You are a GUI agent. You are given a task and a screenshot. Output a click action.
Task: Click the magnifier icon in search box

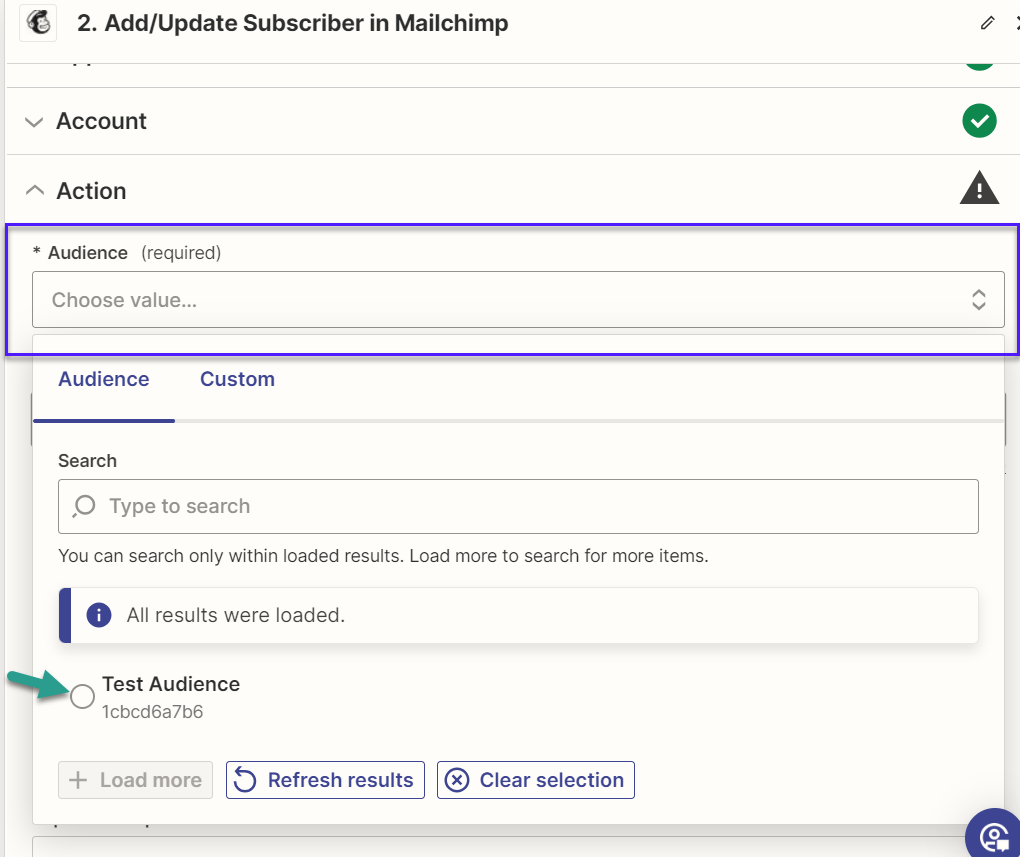pos(85,506)
